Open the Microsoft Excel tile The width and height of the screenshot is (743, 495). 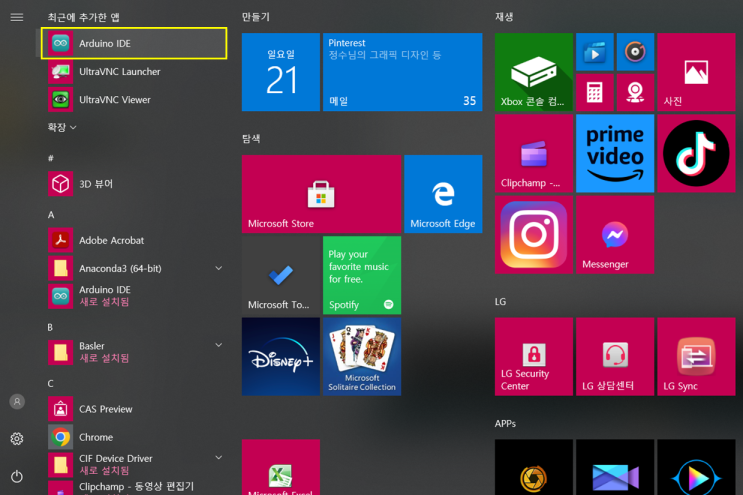click(281, 468)
